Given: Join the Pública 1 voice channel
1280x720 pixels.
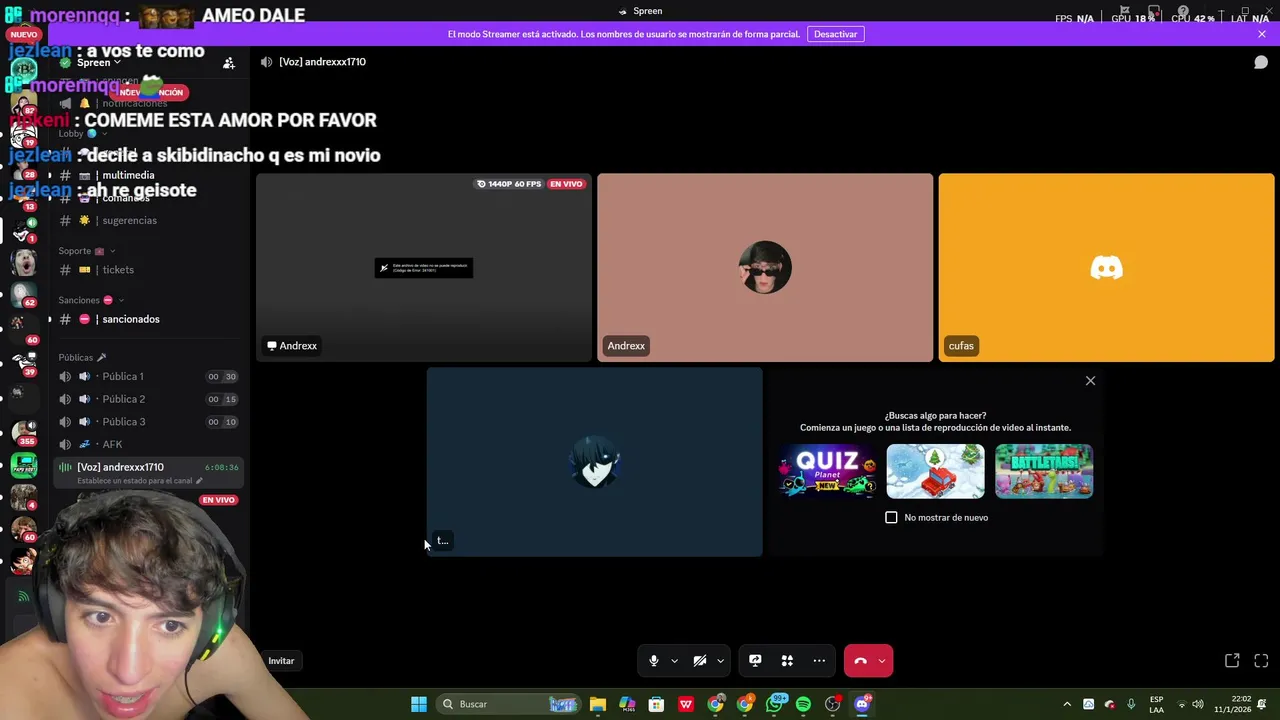Looking at the screenshot, I should coord(147,377).
